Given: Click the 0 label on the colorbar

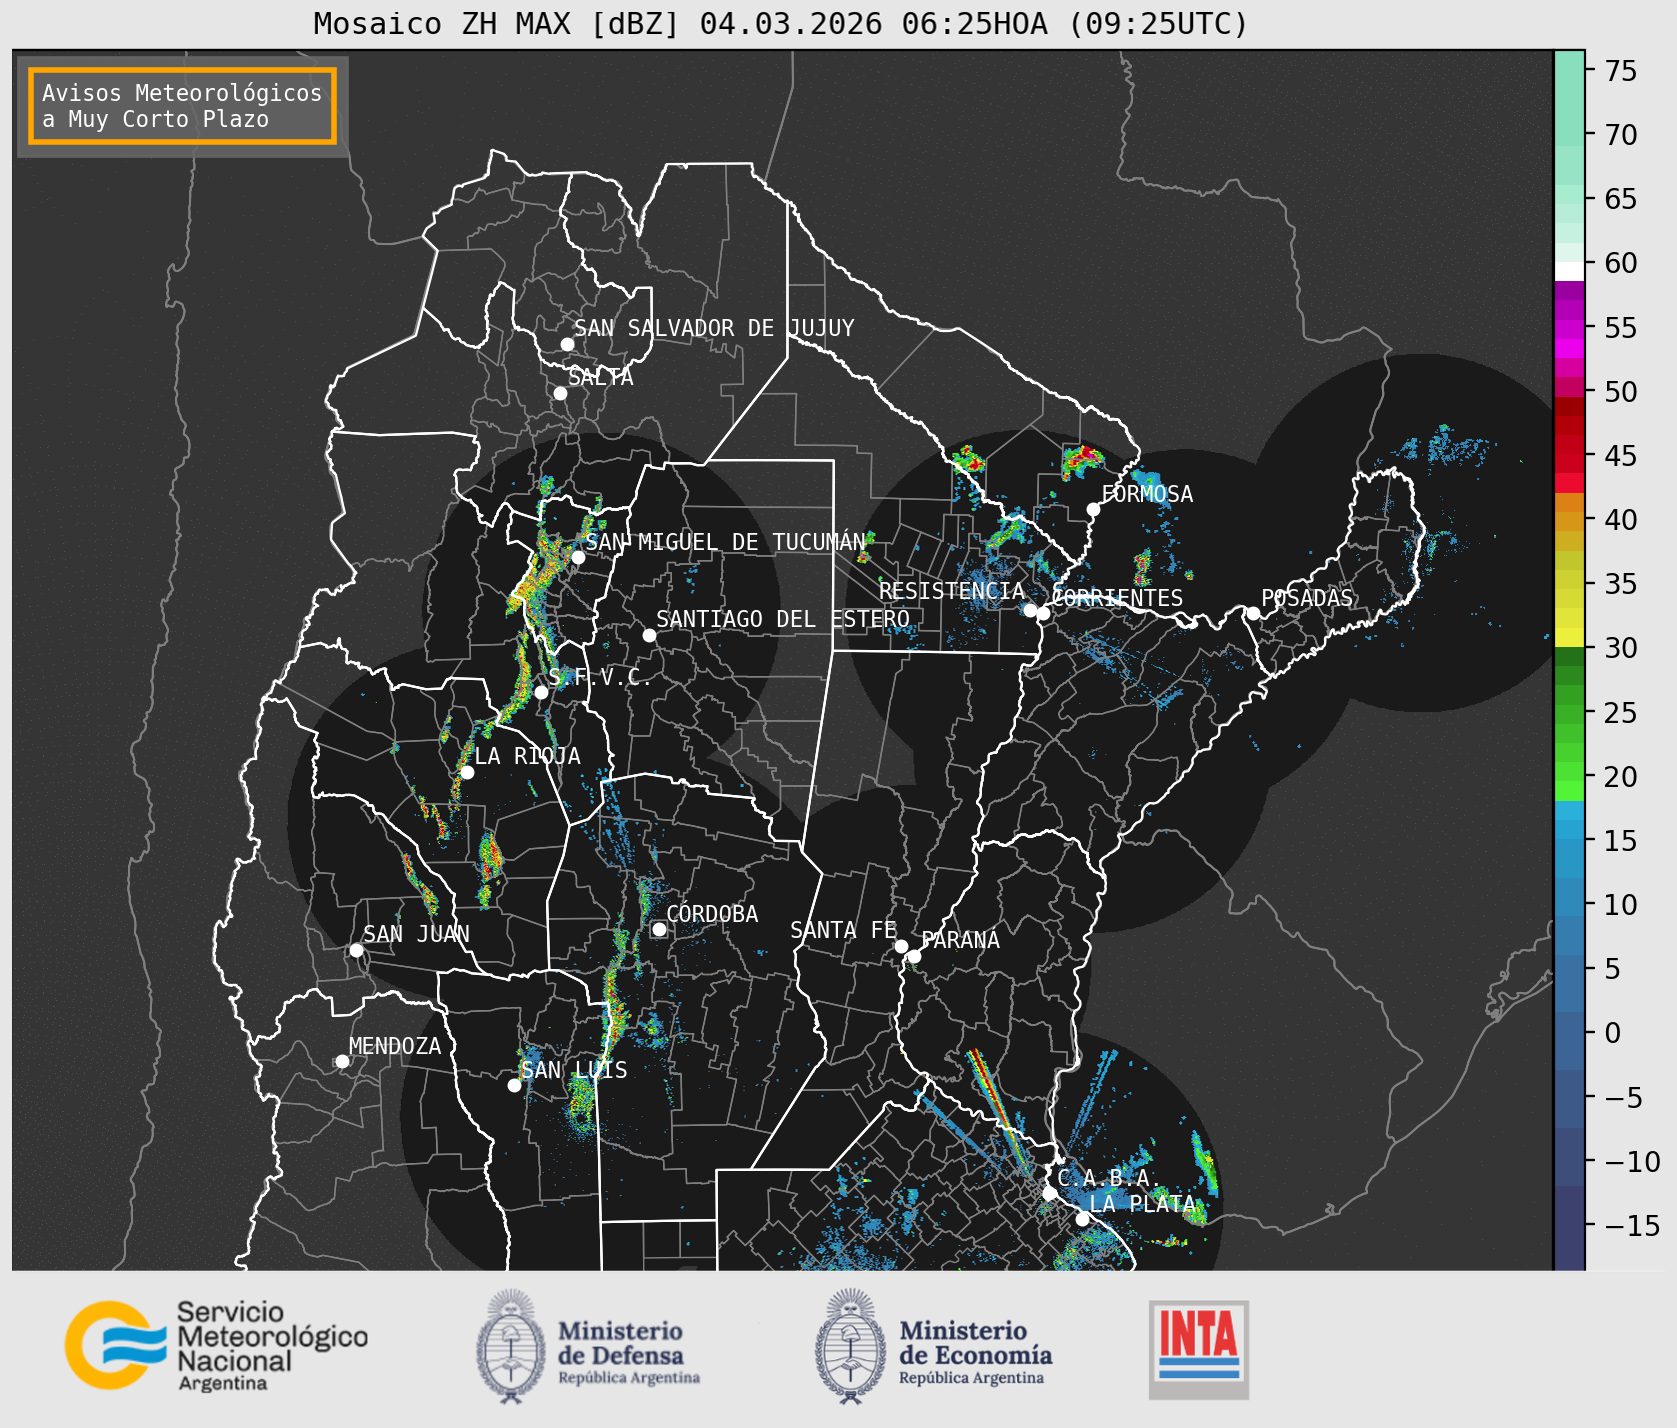Looking at the screenshot, I should 1612,1033.
